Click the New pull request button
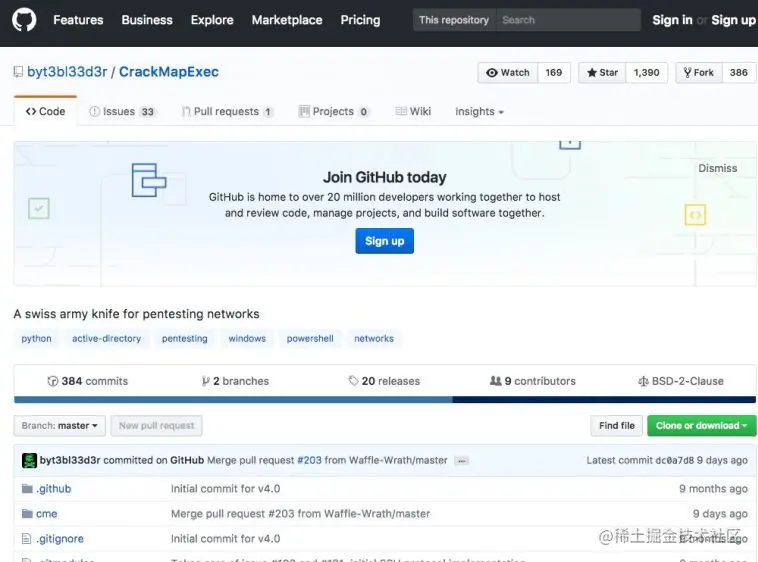The image size is (758, 562). (x=157, y=426)
